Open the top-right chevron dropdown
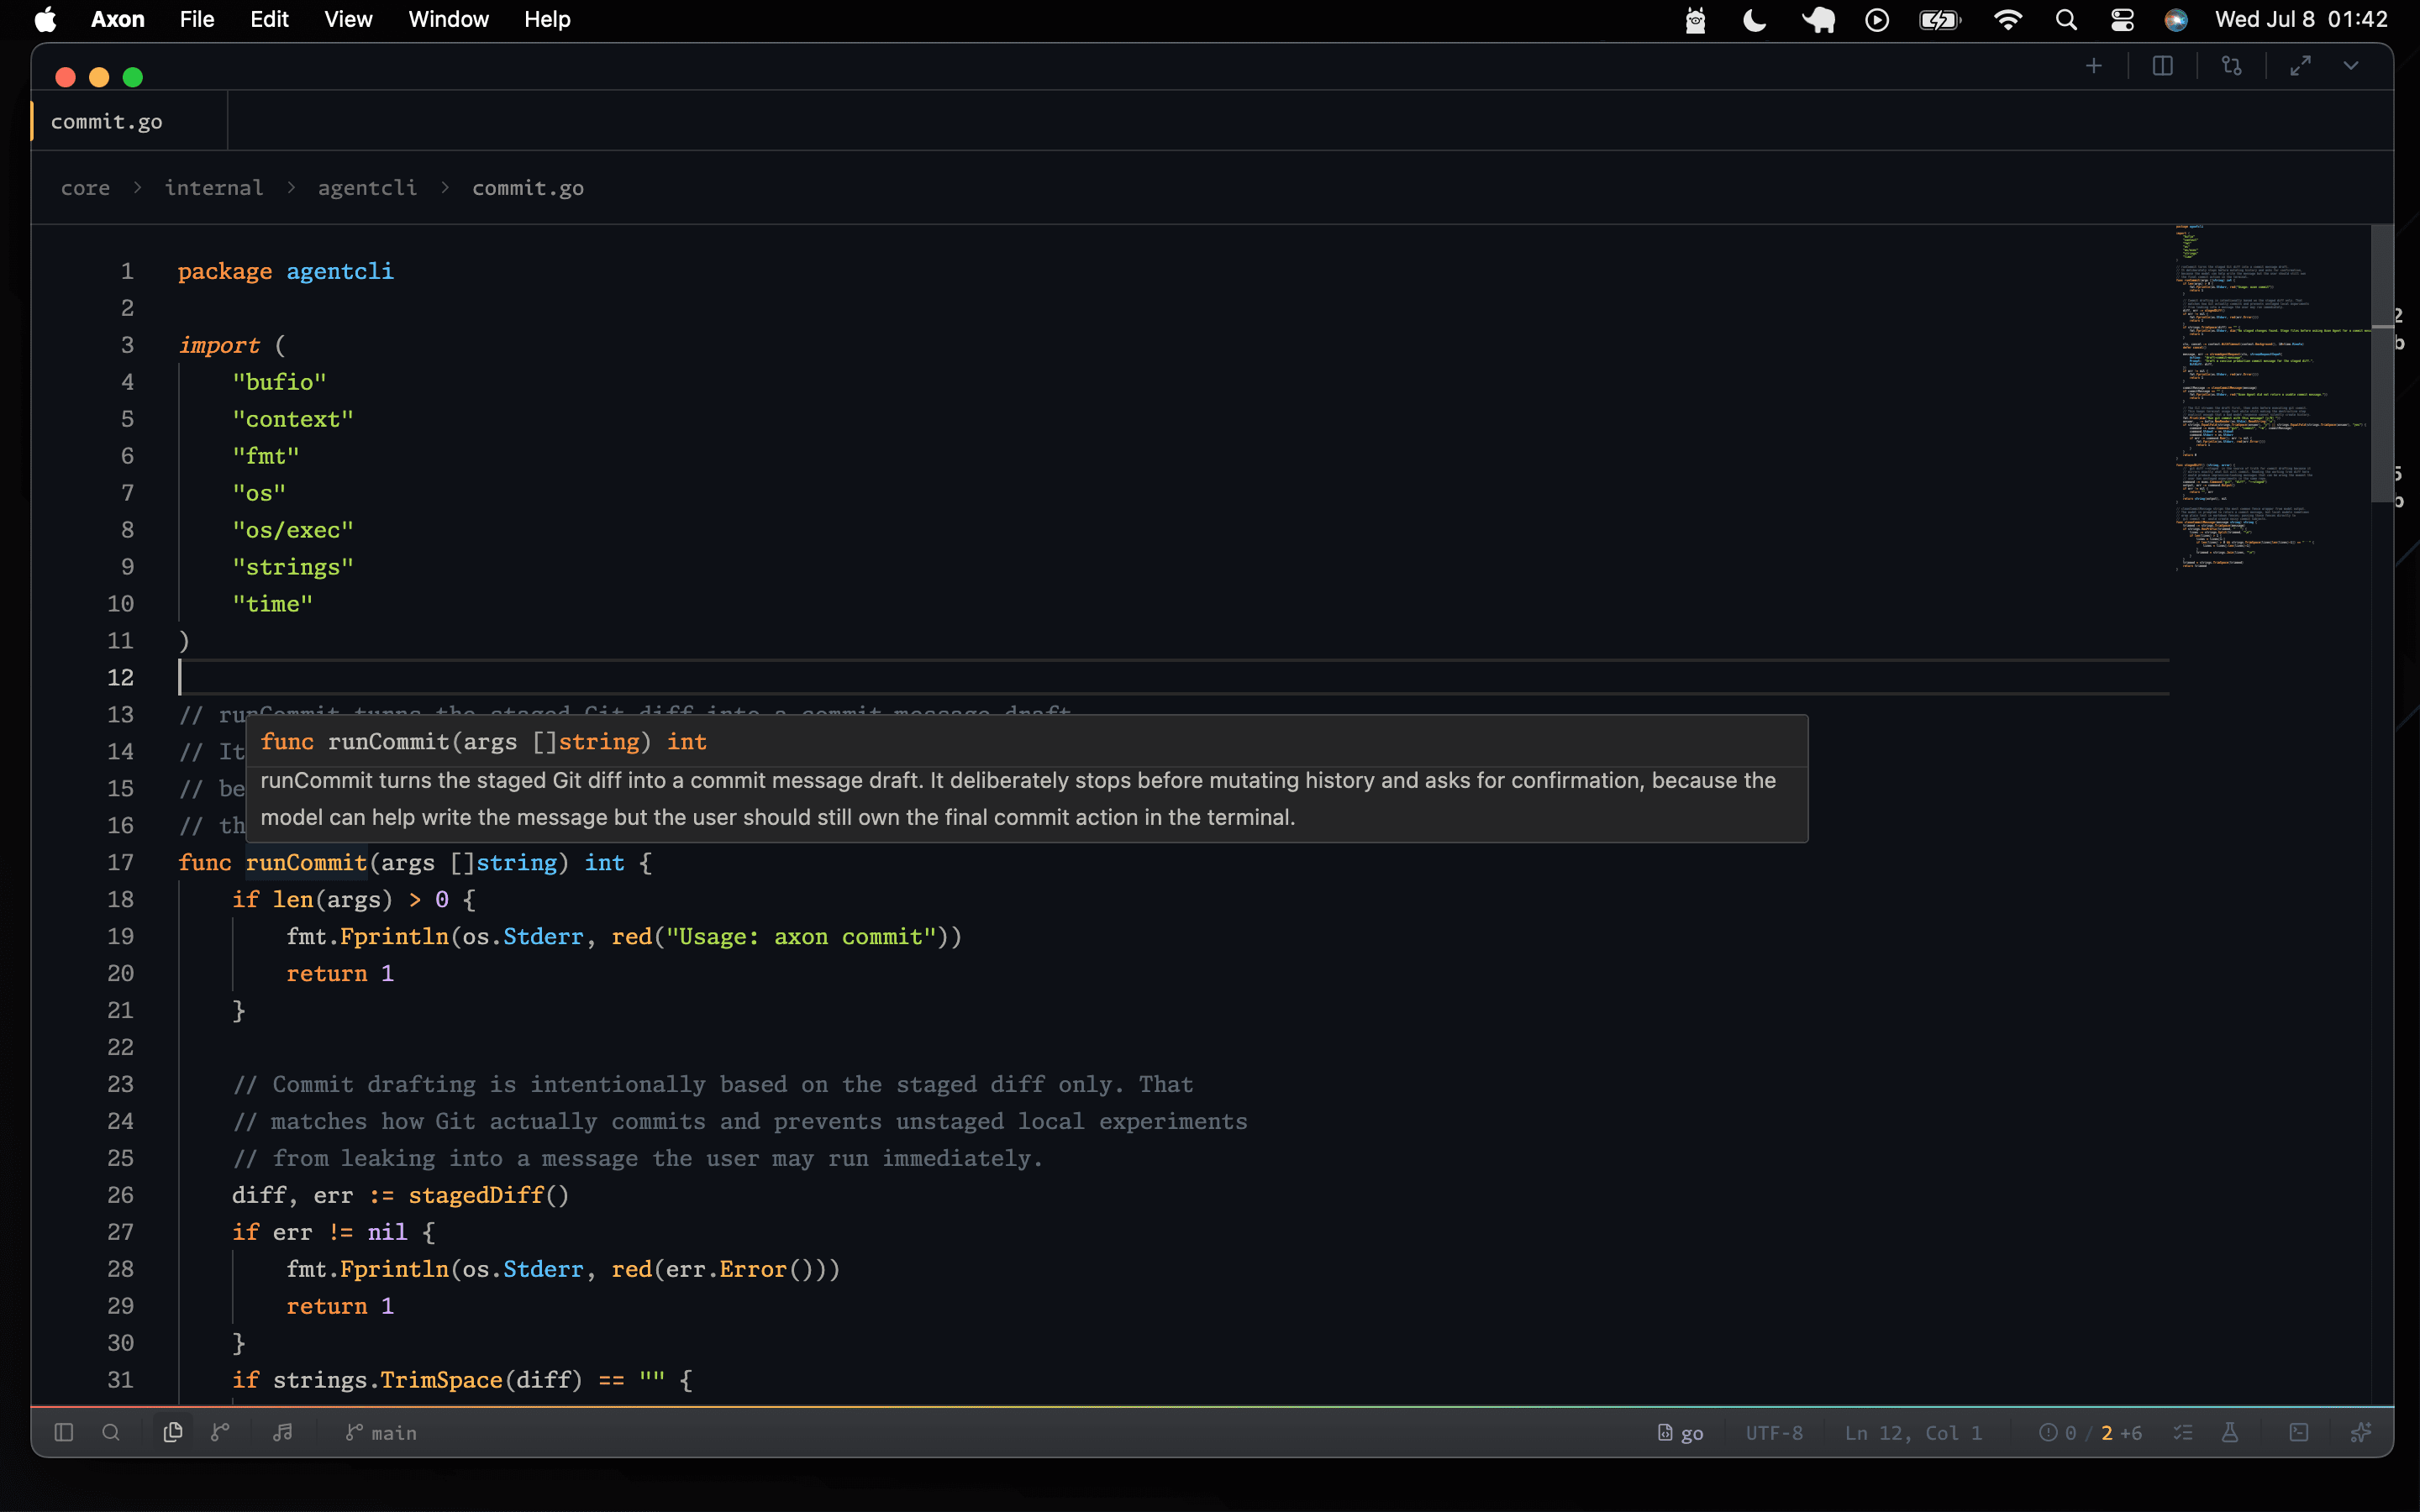Image resolution: width=2420 pixels, height=1512 pixels. pyautogui.click(x=2351, y=66)
